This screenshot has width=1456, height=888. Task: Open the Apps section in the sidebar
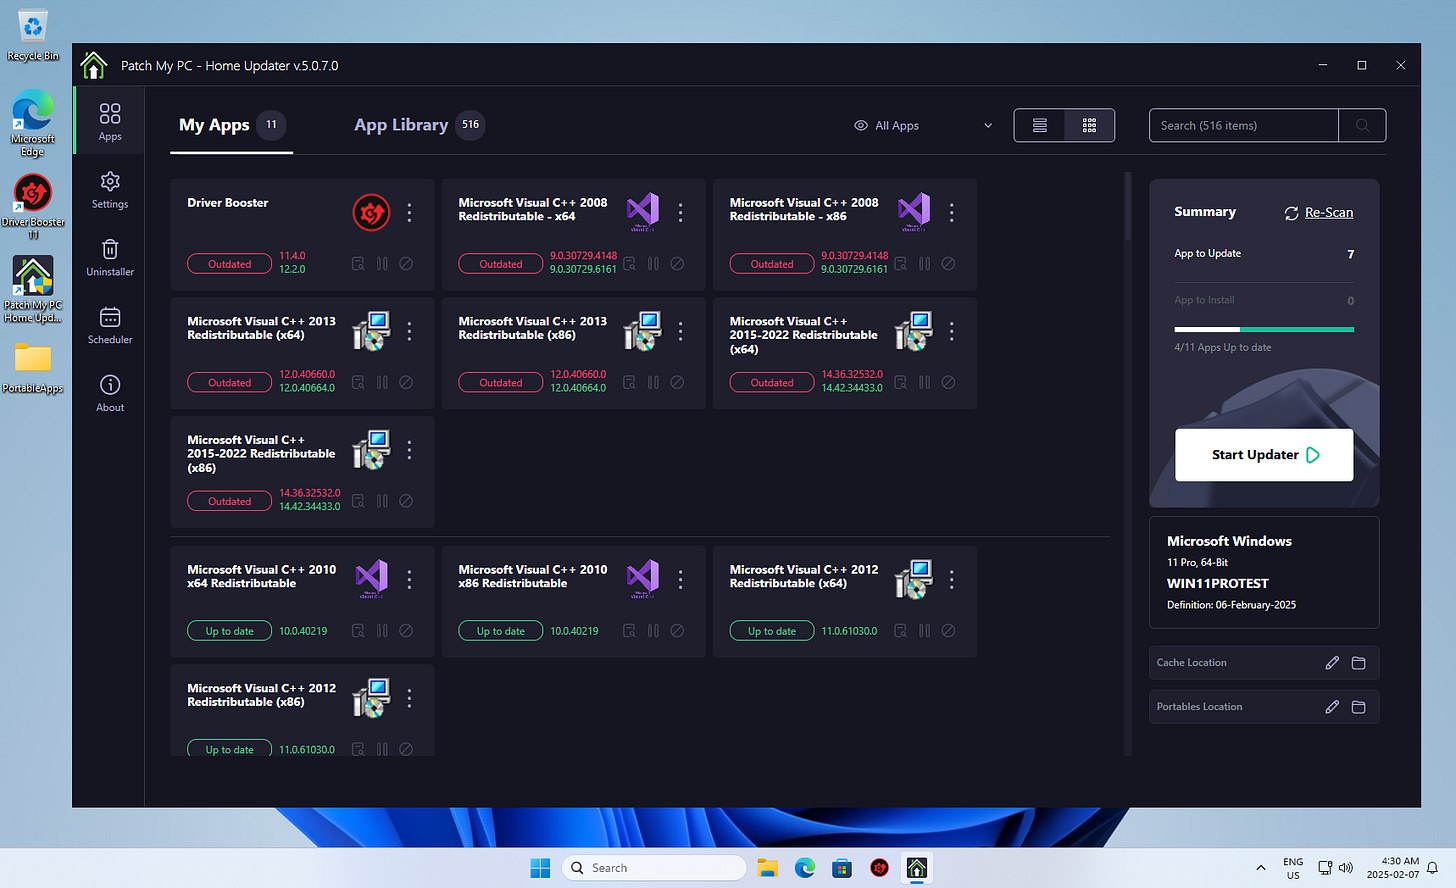(110, 121)
